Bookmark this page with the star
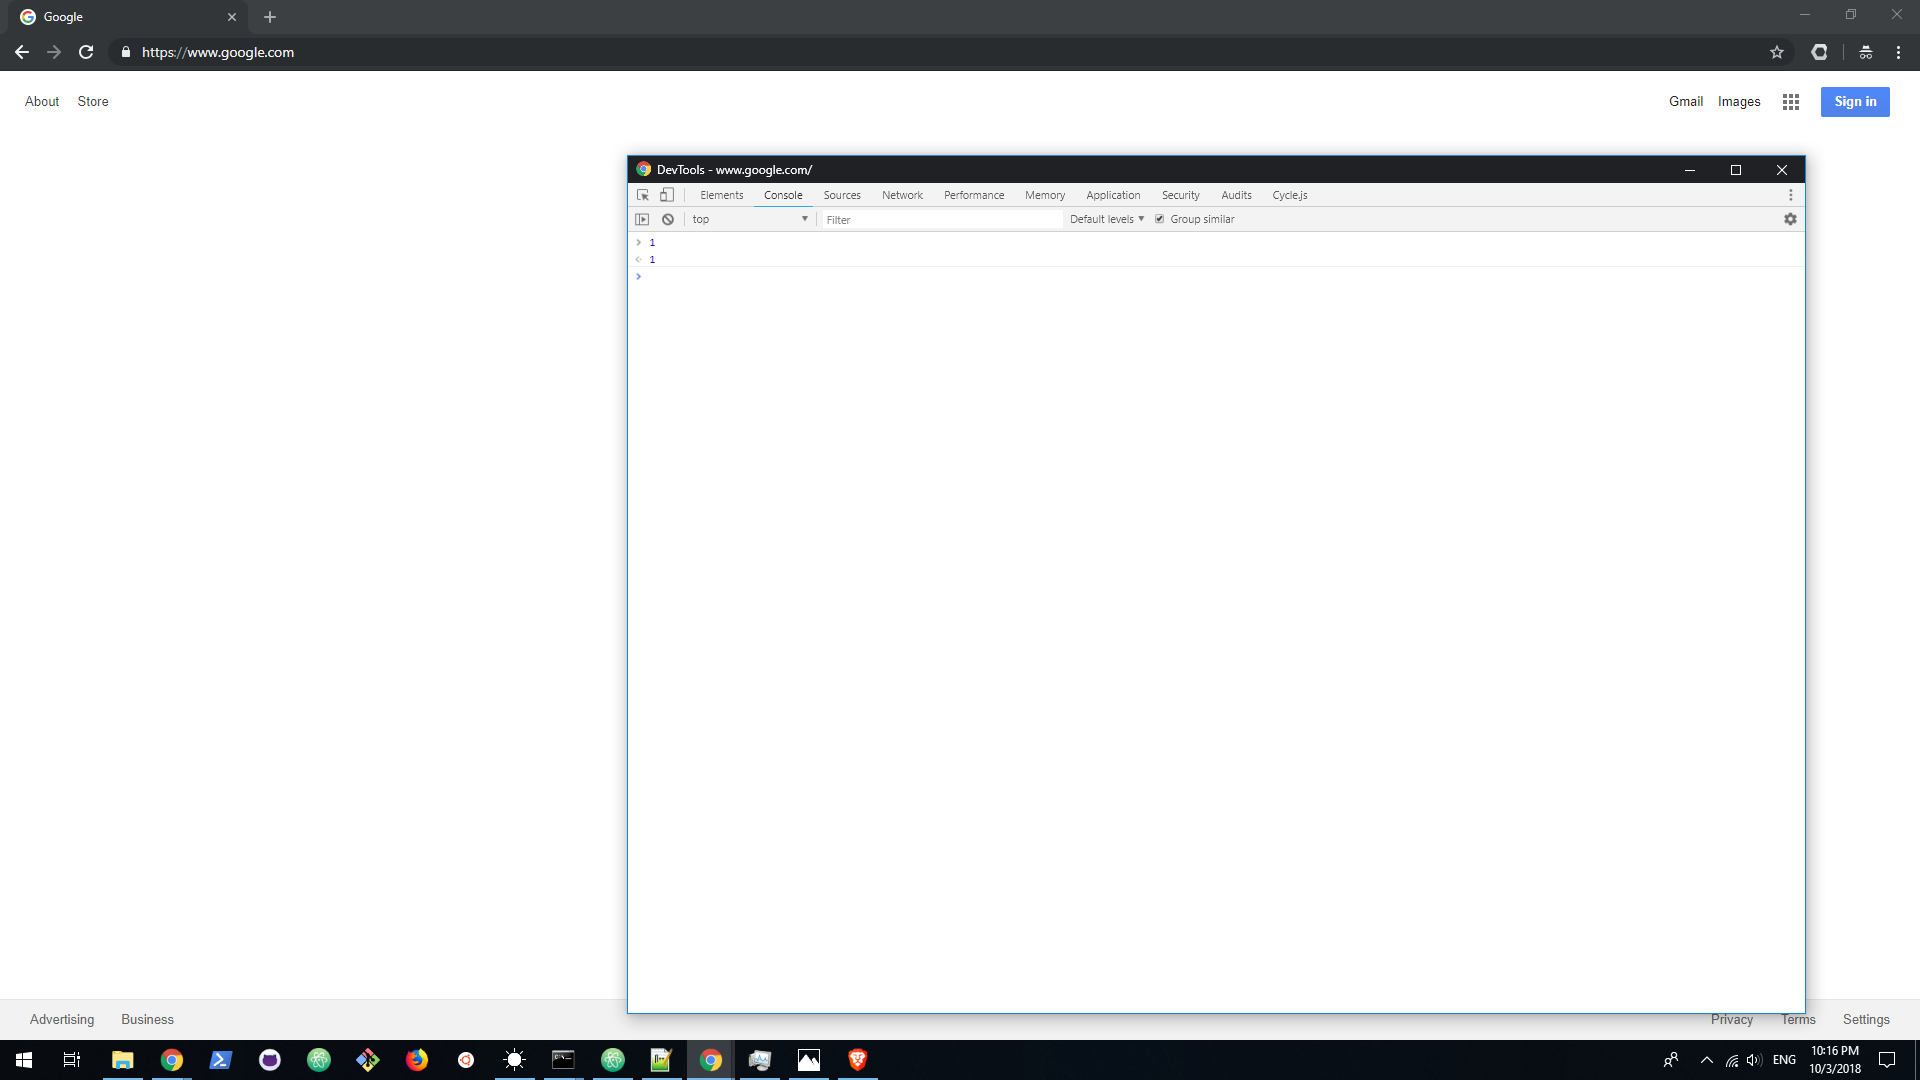 click(x=1777, y=52)
